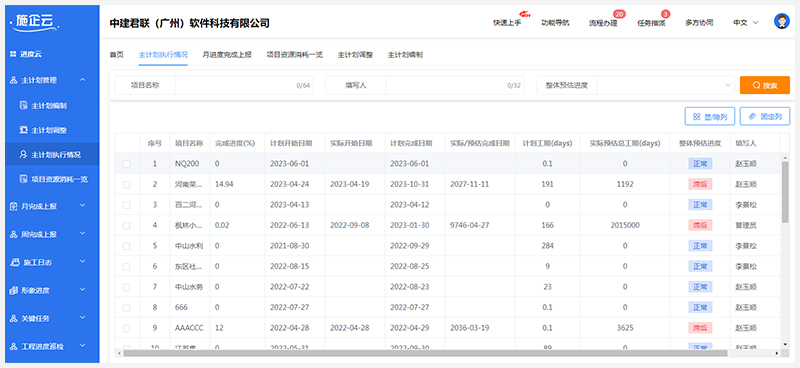Screen dimensions: 800x368
Task: Click the orange 搜索 button
Action: click(765, 85)
